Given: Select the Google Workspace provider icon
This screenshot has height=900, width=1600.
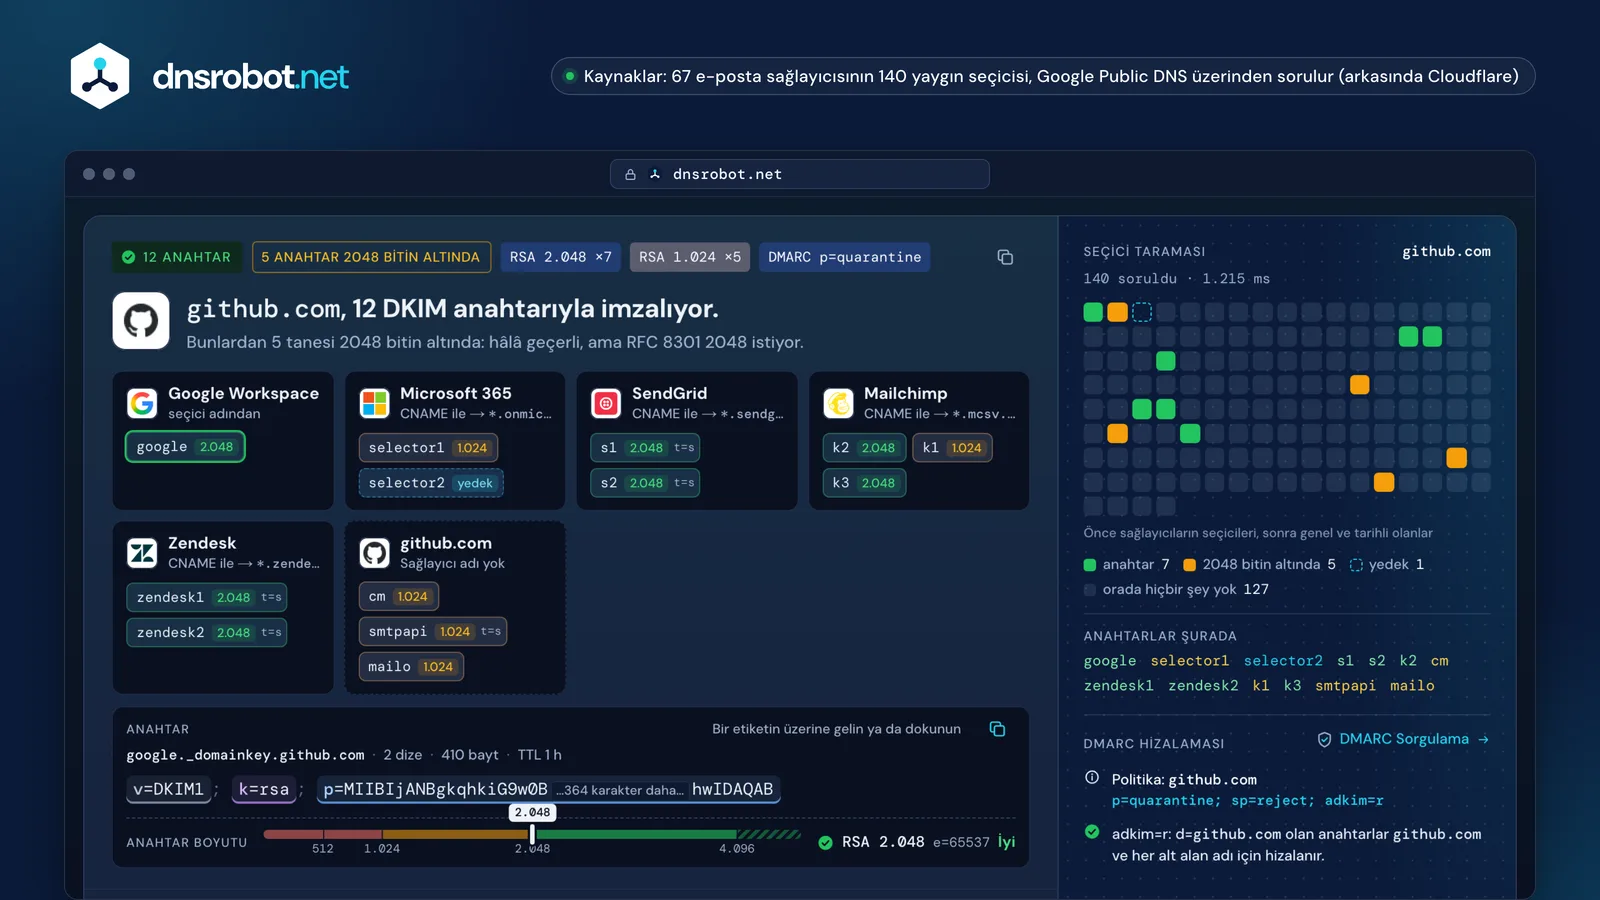Looking at the screenshot, I should pyautogui.click(x=142, y=403).
